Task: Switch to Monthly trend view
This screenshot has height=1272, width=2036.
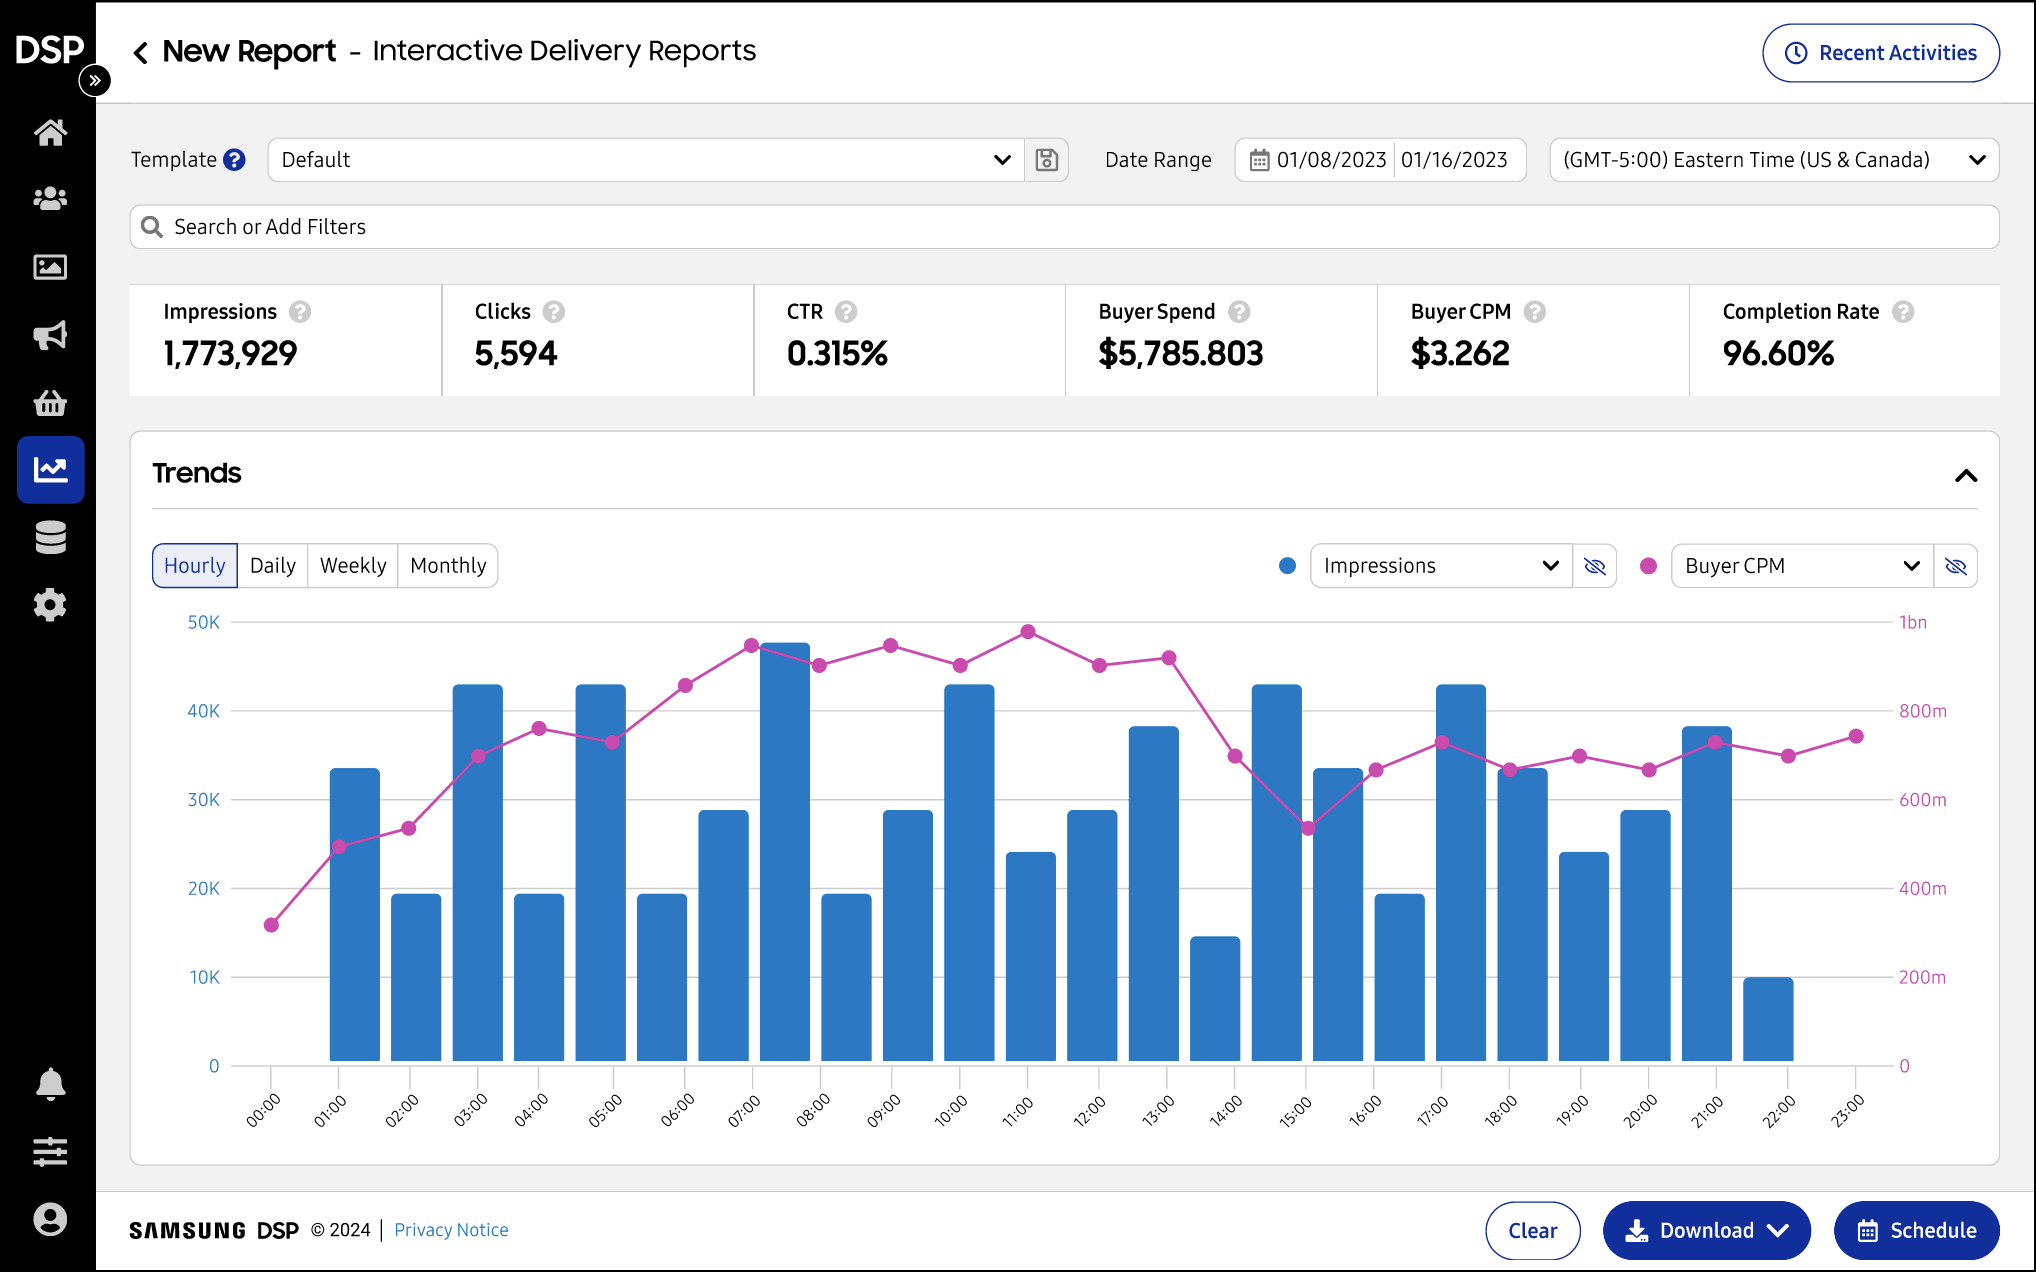Action: pyautogui.click(x=448, y=566)
